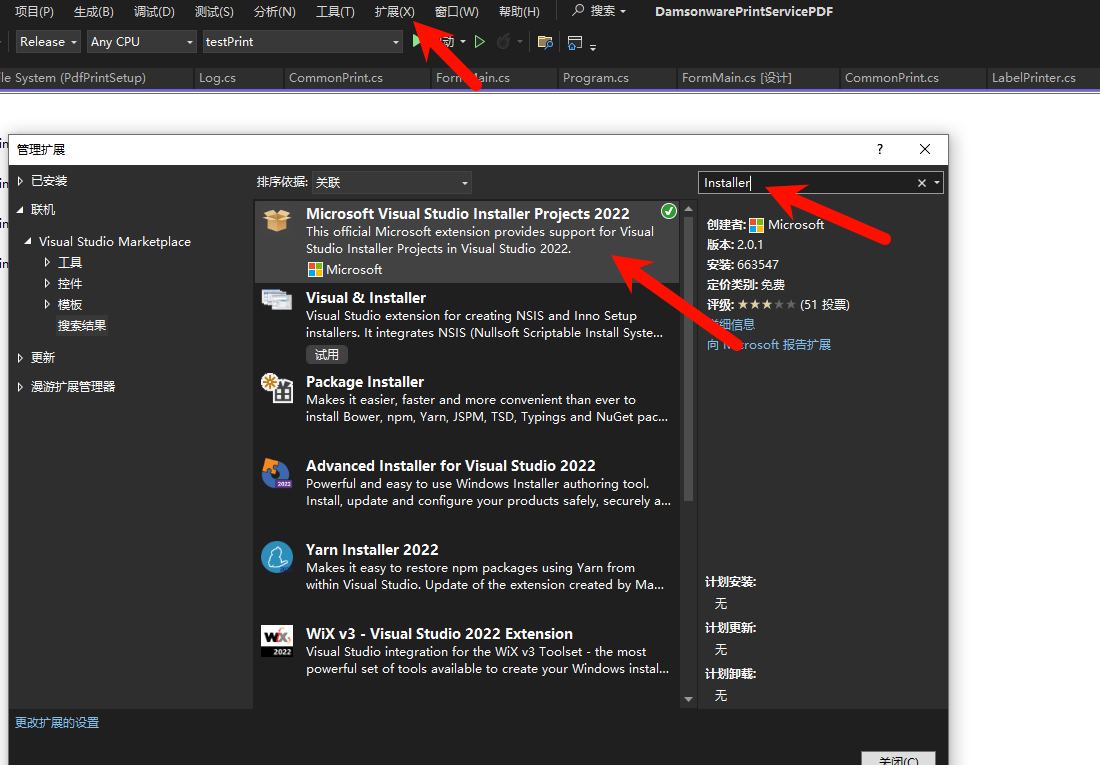This screenshot has height=765, width=1100.
Task: Click the Find in Files folder icon
Action: coord(545,42)
